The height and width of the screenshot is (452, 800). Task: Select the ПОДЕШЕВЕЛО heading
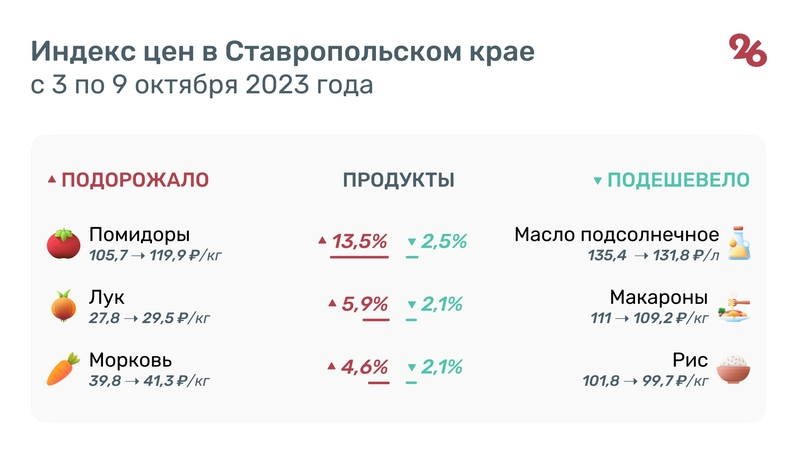pos(679,180)
